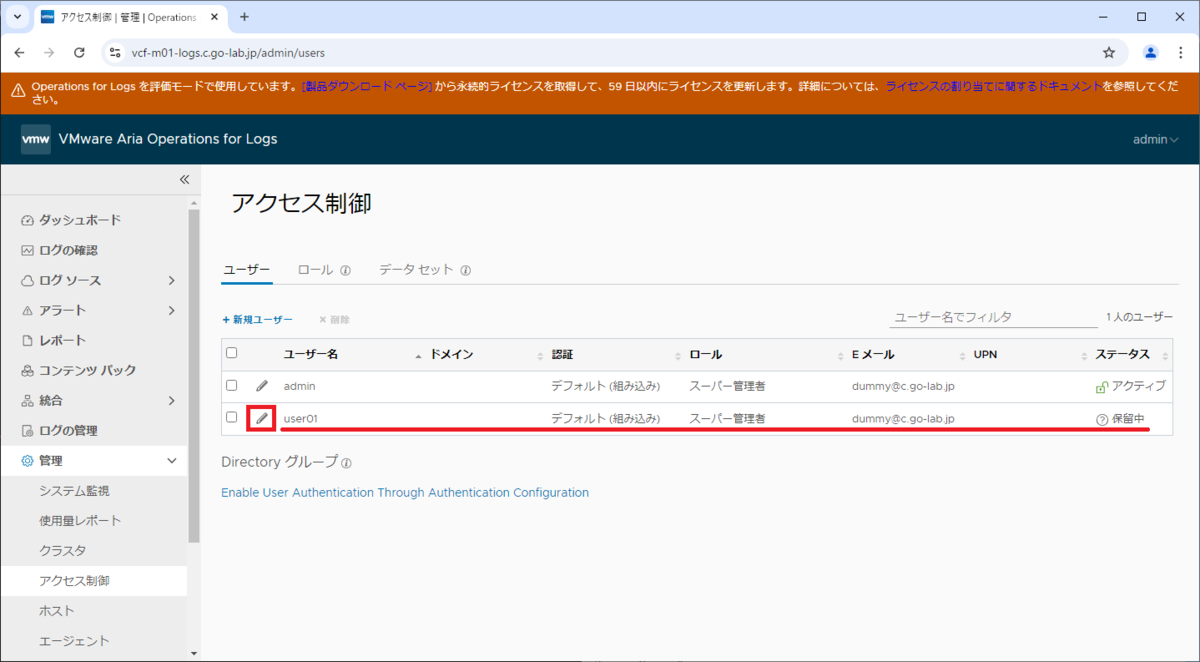The image size is (1200, 662).
Task: Open the Chrome tab search dropdown
Action: (x=17, y=17)
